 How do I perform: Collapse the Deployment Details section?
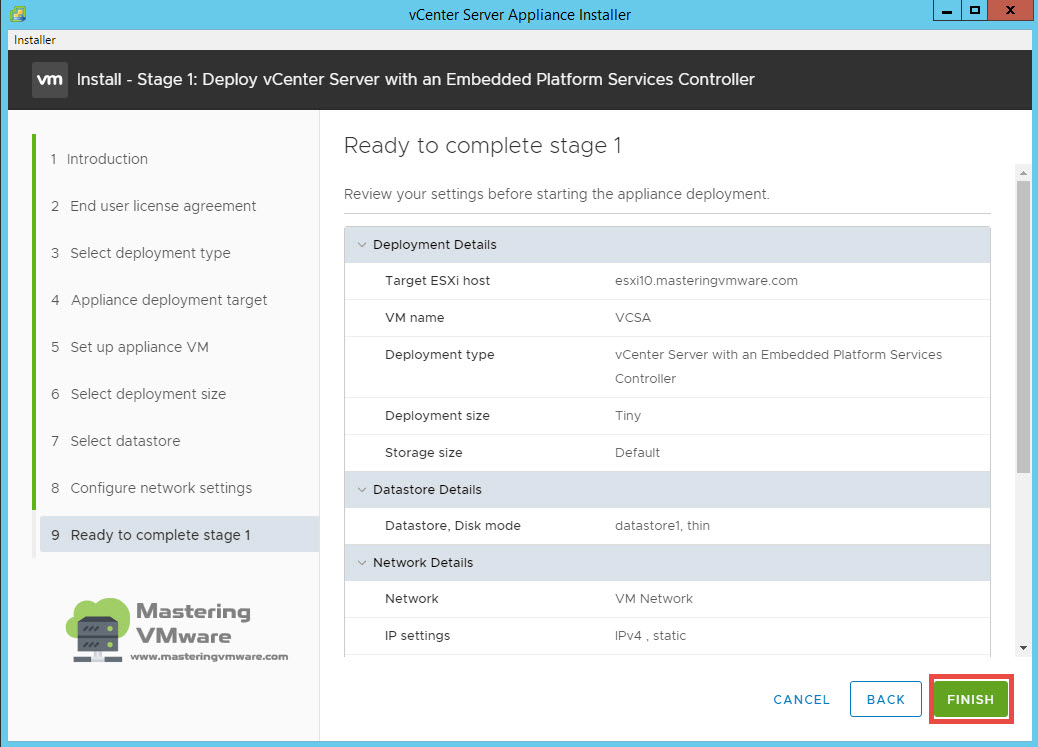pyautogui.click(x=362, y=244)
